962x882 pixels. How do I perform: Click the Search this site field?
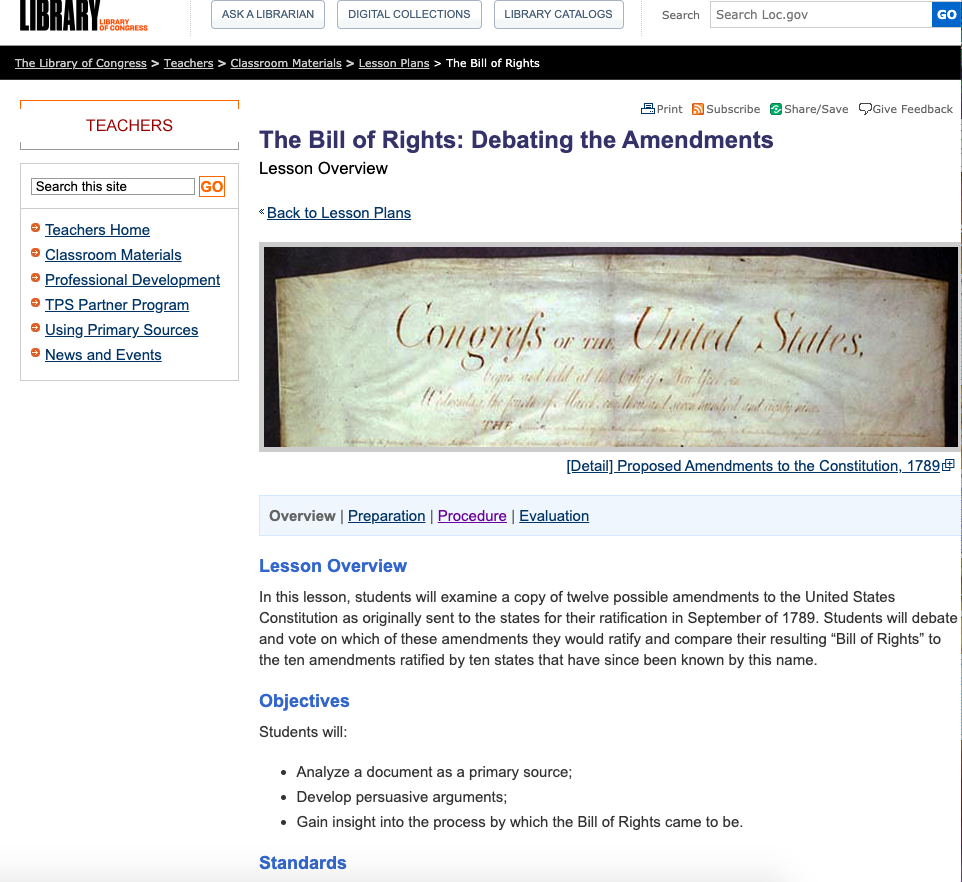click(113, 187)
